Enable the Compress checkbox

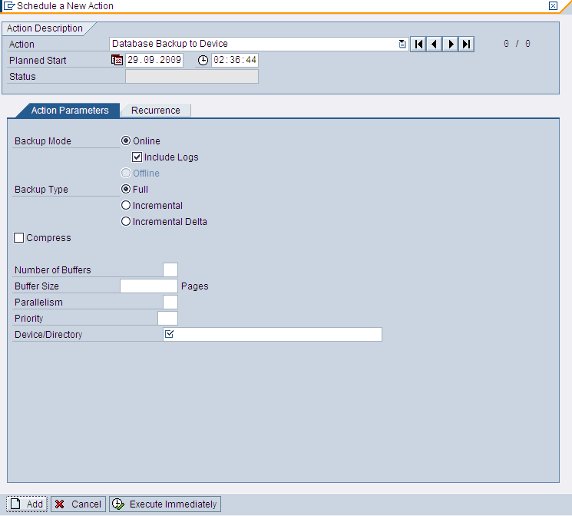(x=19, y=238)
